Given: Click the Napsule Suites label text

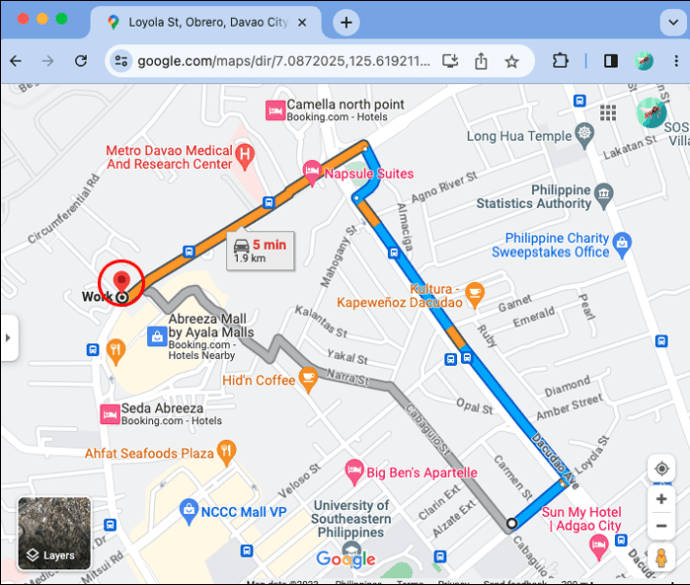Looking at the screenshot, I should [369, 174].
